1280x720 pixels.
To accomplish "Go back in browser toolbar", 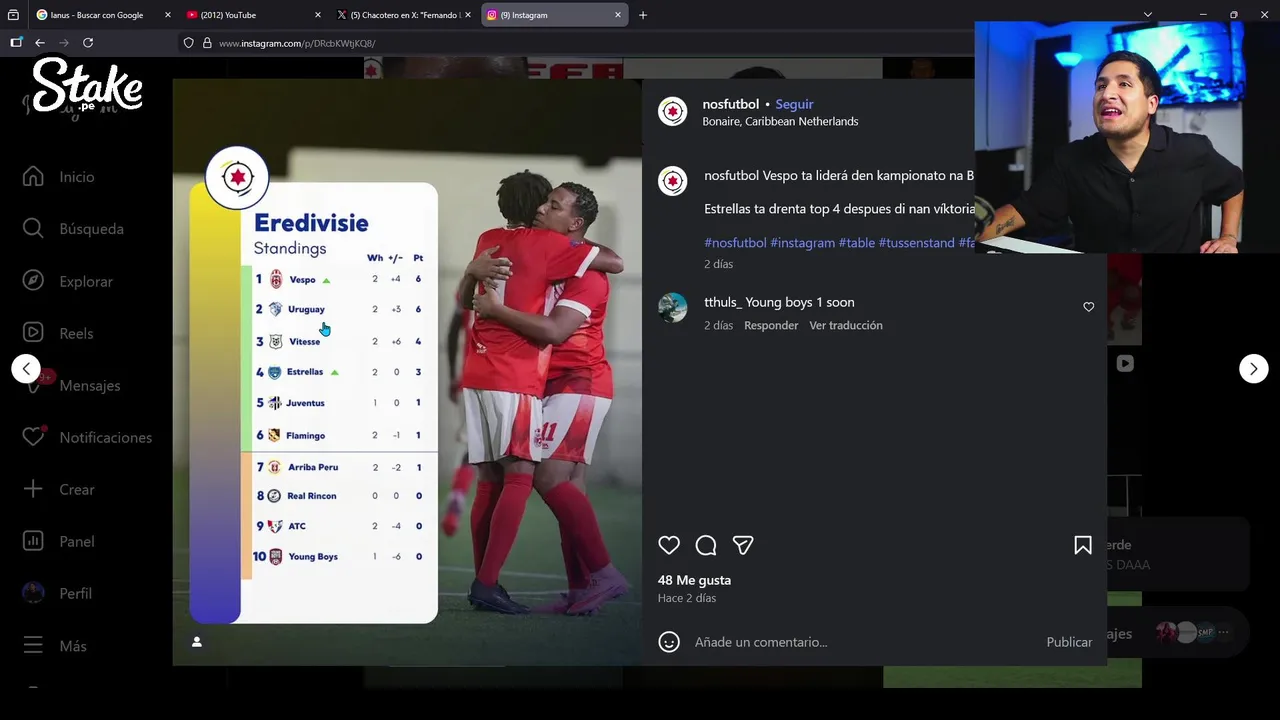I will (39, 43).
